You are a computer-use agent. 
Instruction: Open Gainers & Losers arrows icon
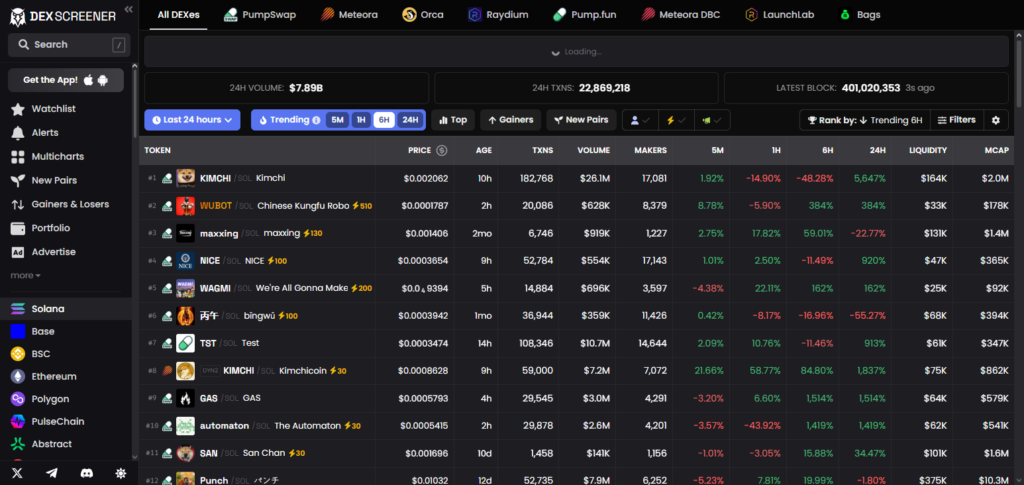click(18, 204)
